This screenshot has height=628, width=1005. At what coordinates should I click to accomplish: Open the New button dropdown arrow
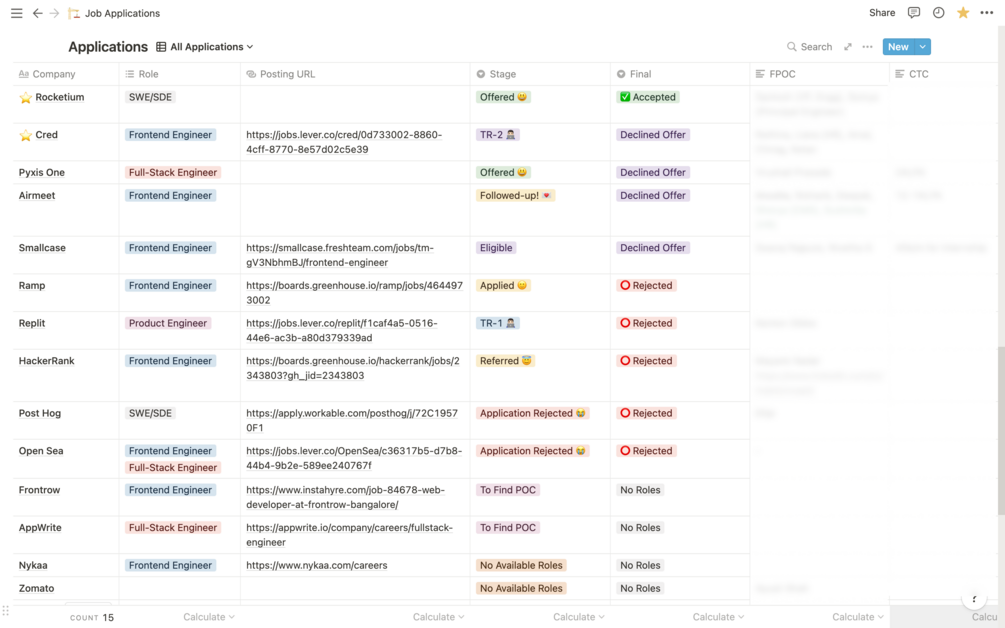point(922,47)
